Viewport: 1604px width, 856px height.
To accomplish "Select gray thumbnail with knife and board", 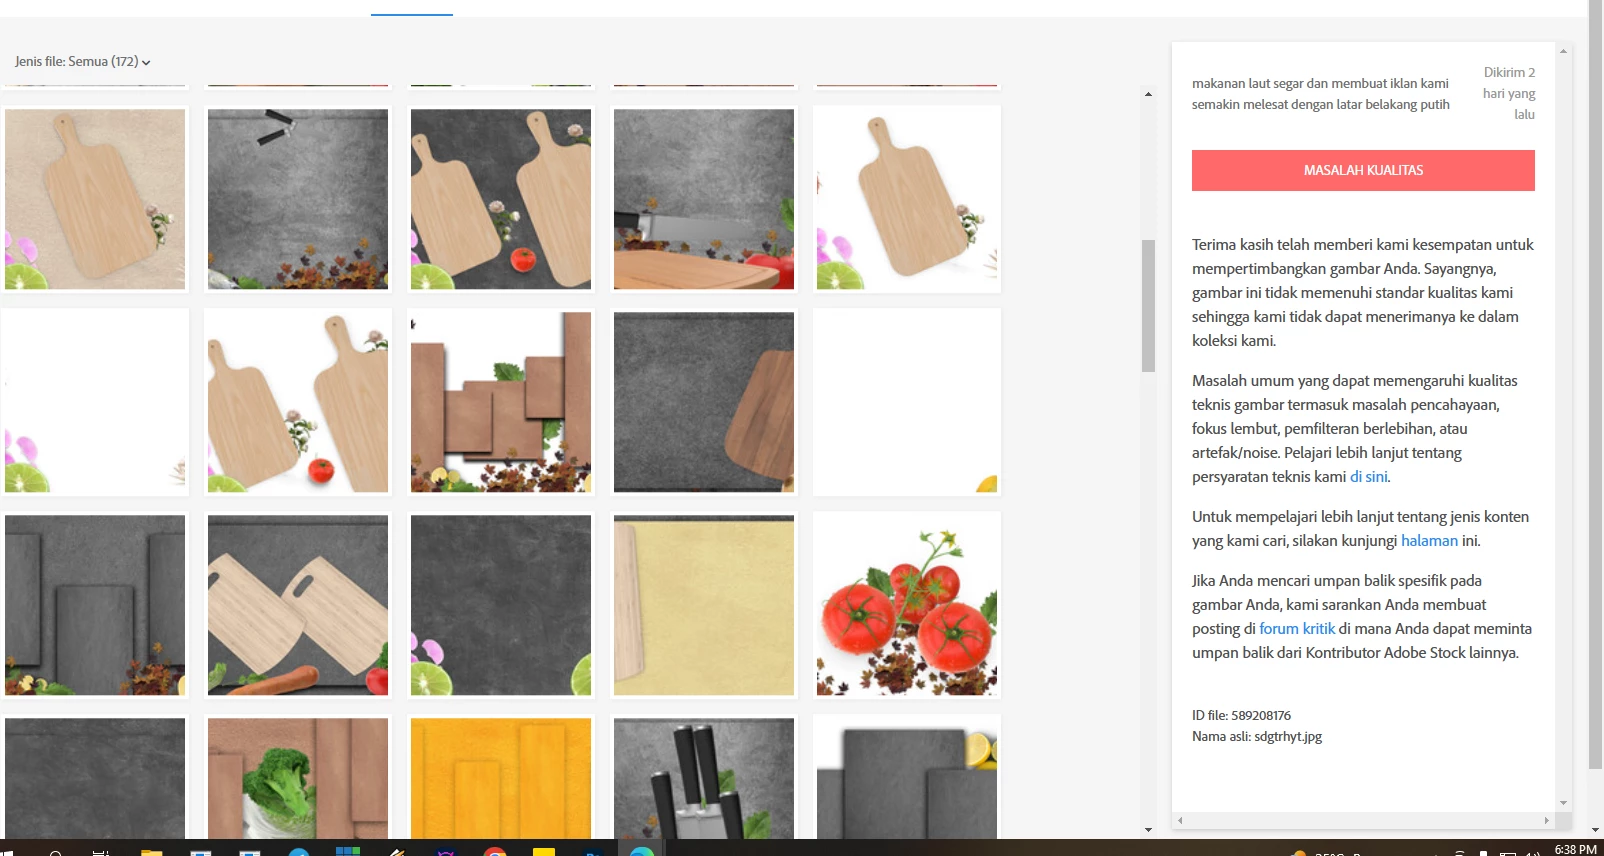I will click(704, 199).
